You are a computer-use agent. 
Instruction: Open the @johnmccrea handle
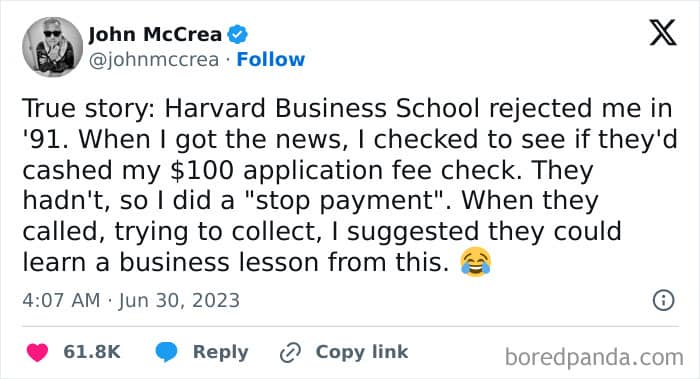(x=154, y=60)
